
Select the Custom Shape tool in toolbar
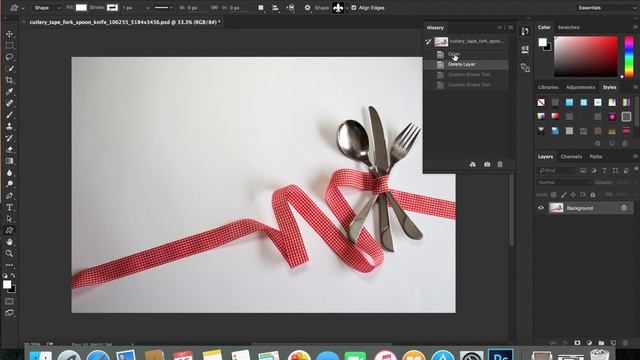click(x=9, y=230)
